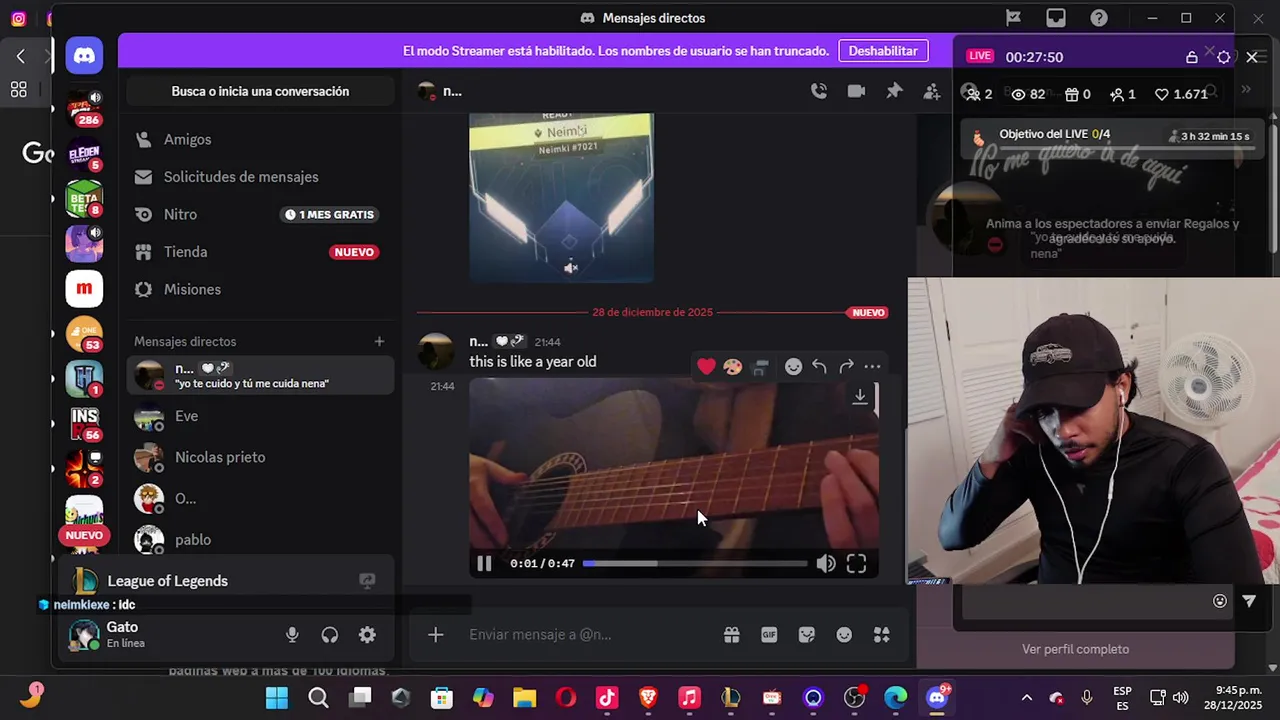Screen dimensions: 1280x720
Task: Open the Tienda page
Action: 260,252
